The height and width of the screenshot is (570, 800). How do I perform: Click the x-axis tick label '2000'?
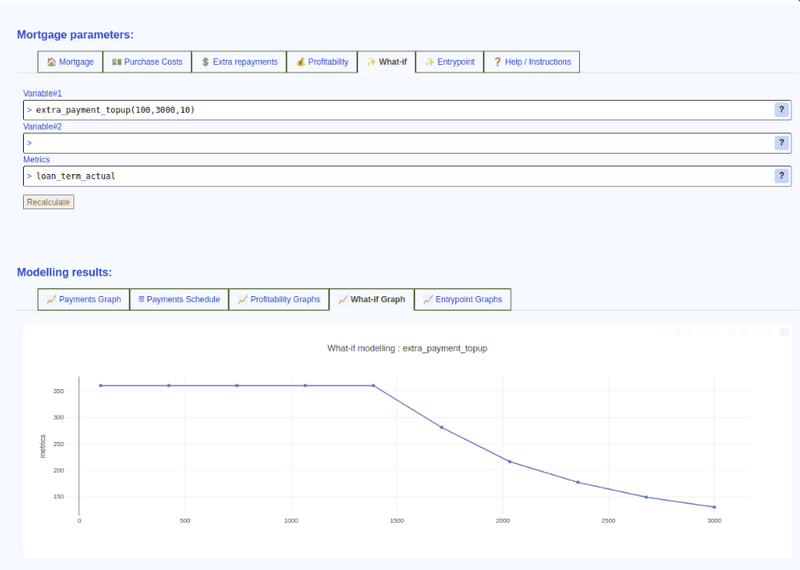tap(503, 521)
